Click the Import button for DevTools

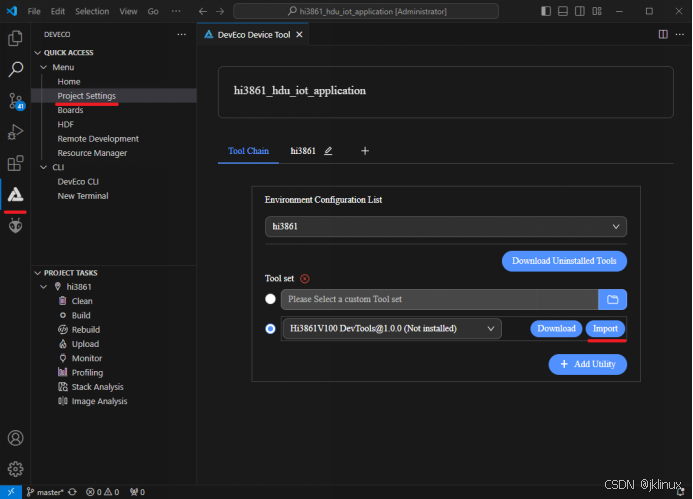click(605, 329)
